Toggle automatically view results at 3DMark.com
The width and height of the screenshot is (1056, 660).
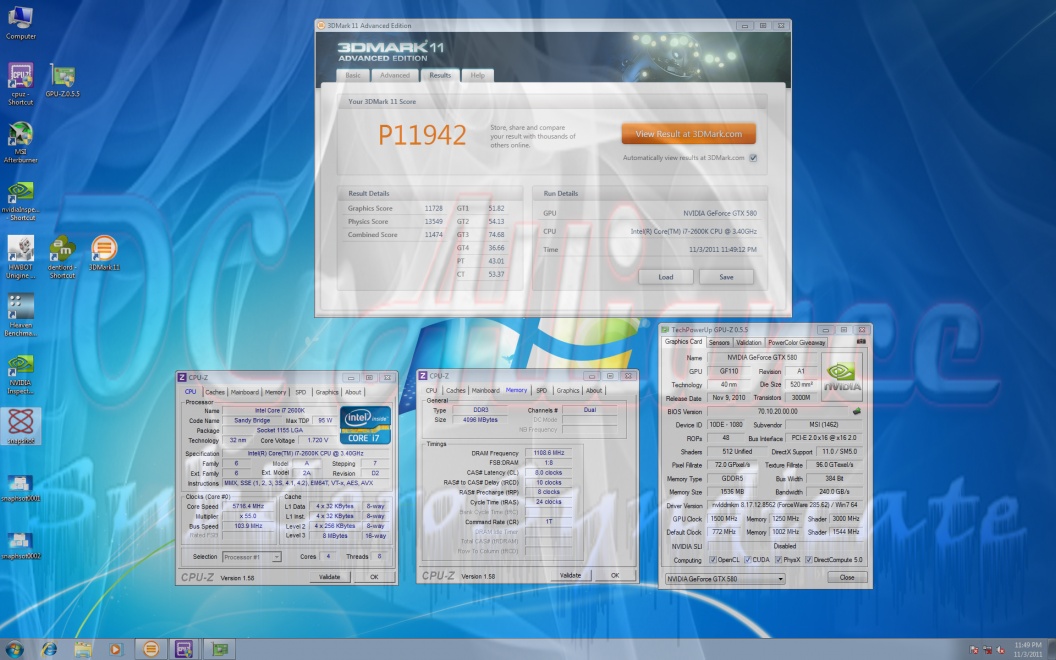(x=753, y=157)
